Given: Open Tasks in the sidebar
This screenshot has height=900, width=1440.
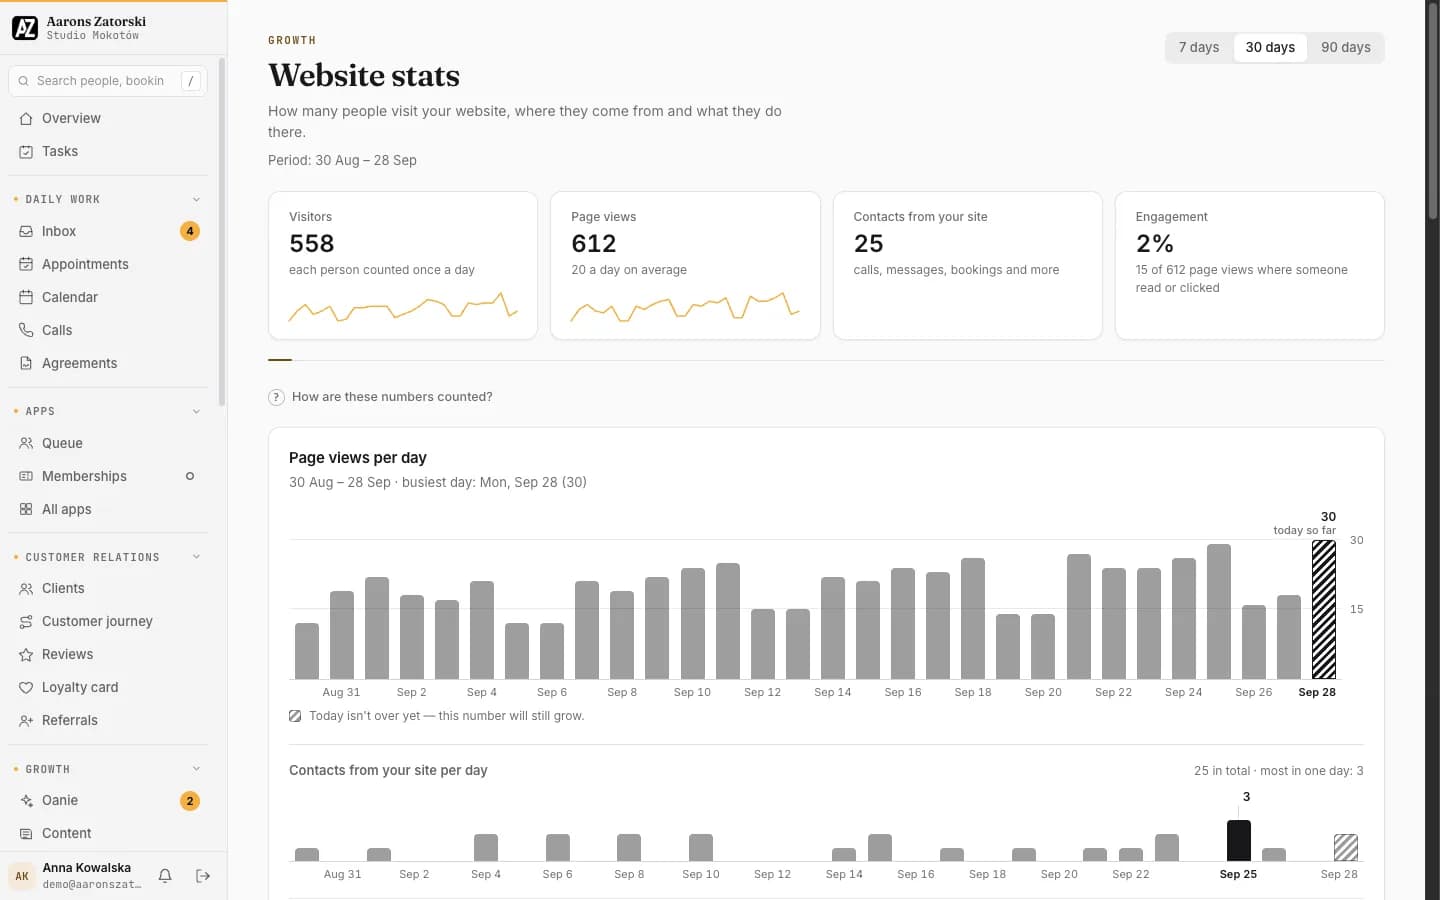Looking at the screenshot, I should [108, 151].
